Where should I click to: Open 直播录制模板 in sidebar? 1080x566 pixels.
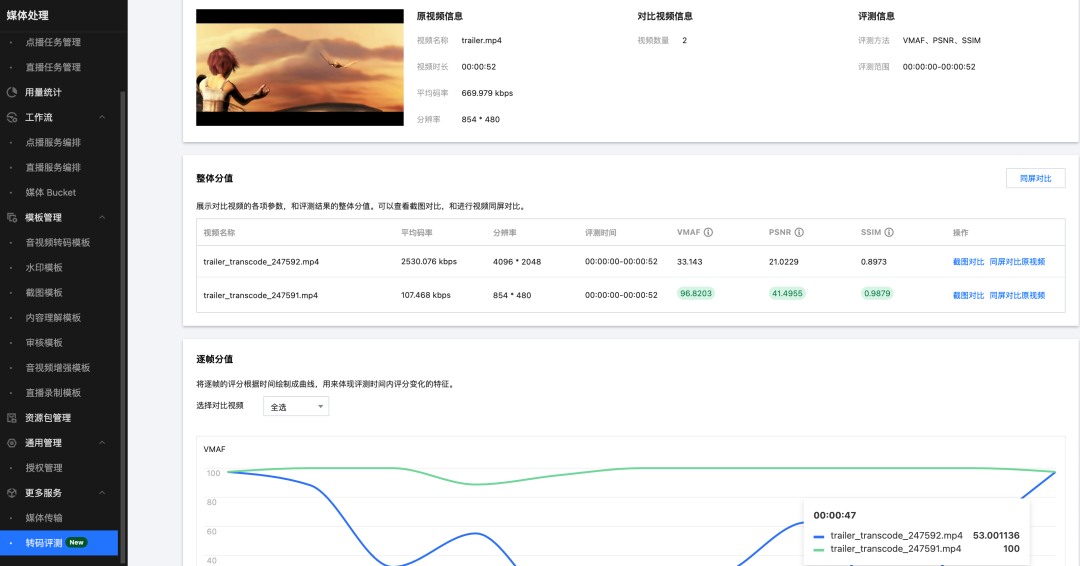click(x=53, y=392)
